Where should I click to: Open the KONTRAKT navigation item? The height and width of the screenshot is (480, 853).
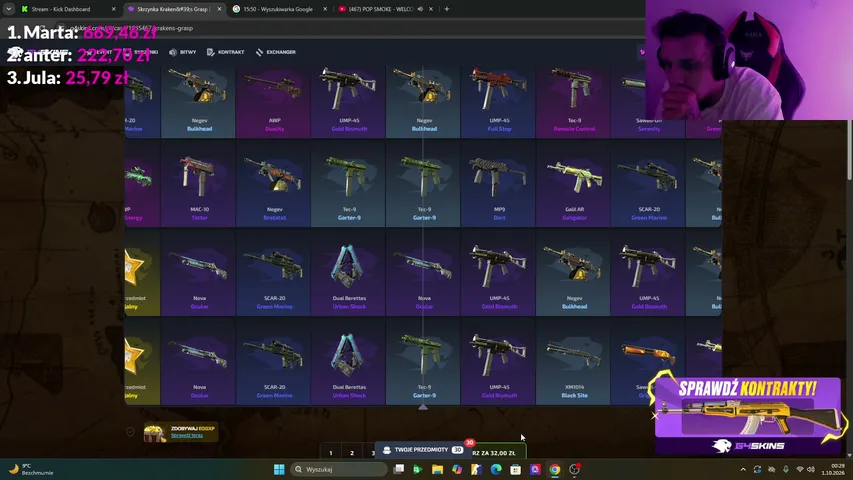click(225, 52)
